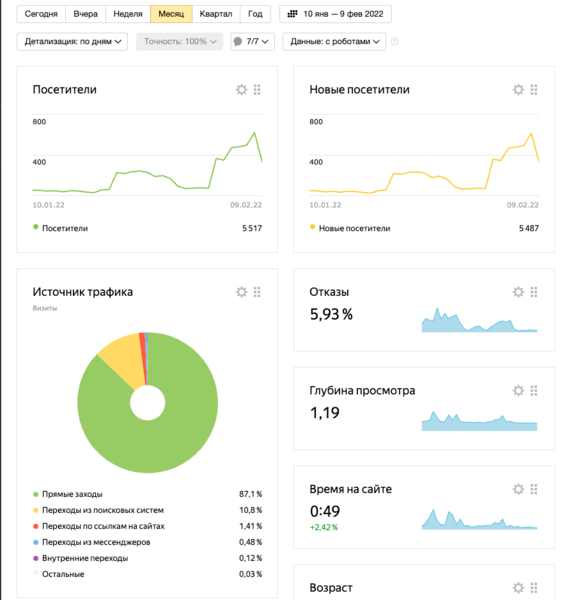Screen dimensions: 562x600
Task: Open settings gear on Время на сайте widget
Action: tap(518, 489)
